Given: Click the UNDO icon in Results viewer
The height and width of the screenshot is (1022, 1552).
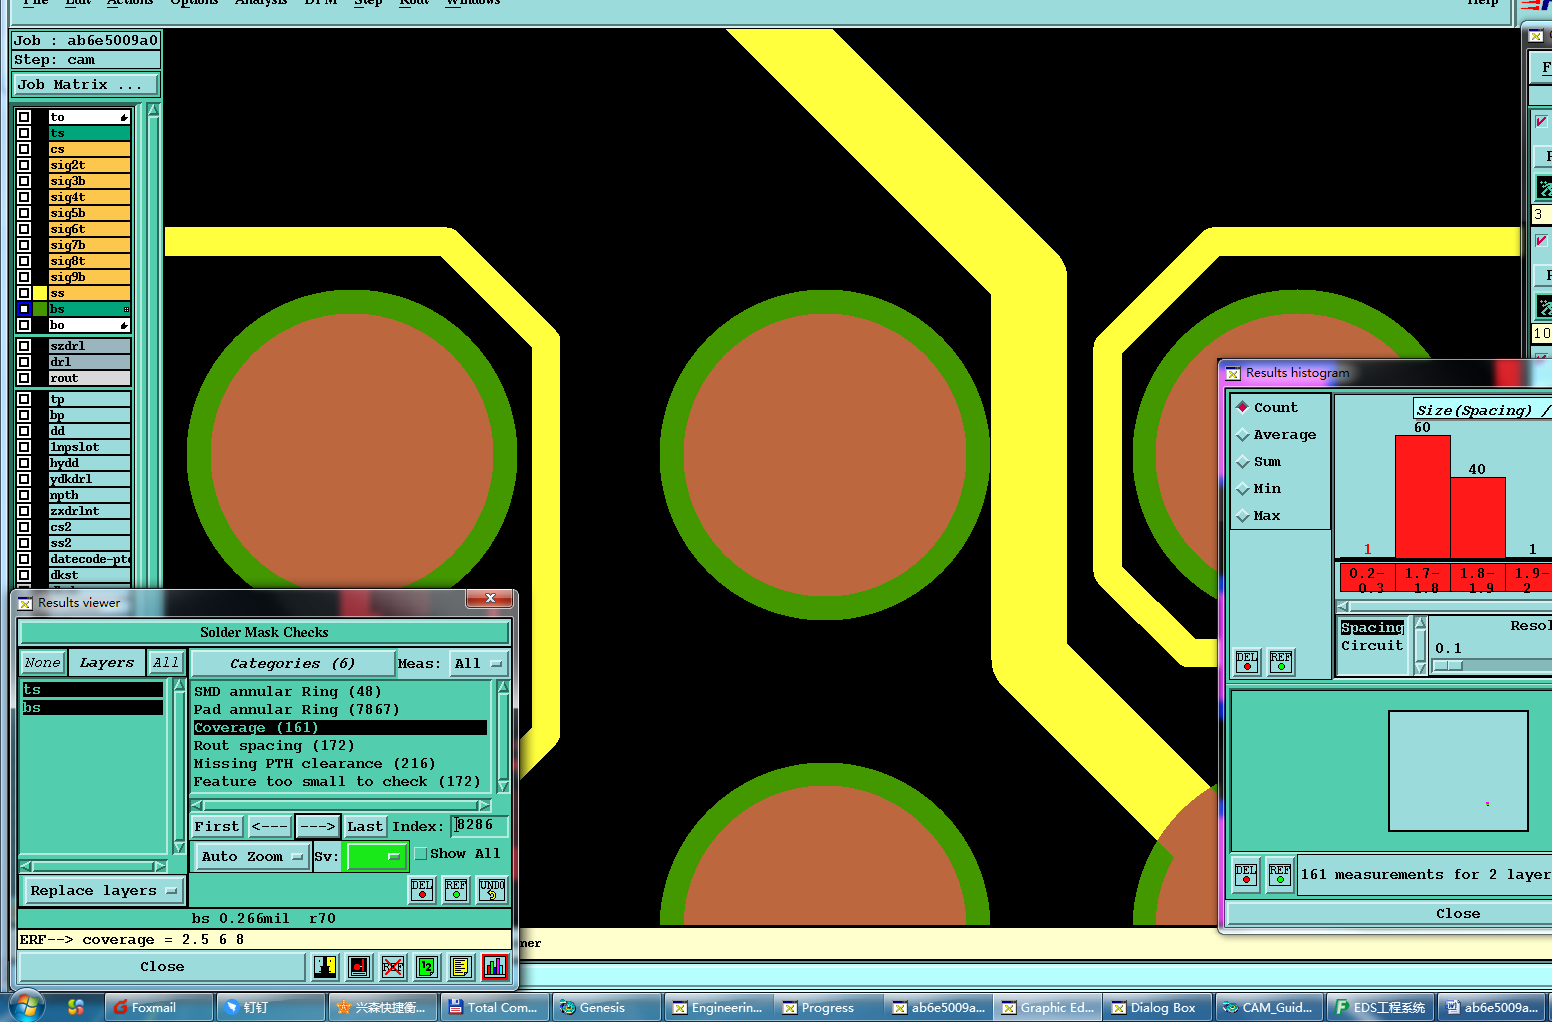Looking at the screenshot, I should pyautogui.click(x=492, y=889).
